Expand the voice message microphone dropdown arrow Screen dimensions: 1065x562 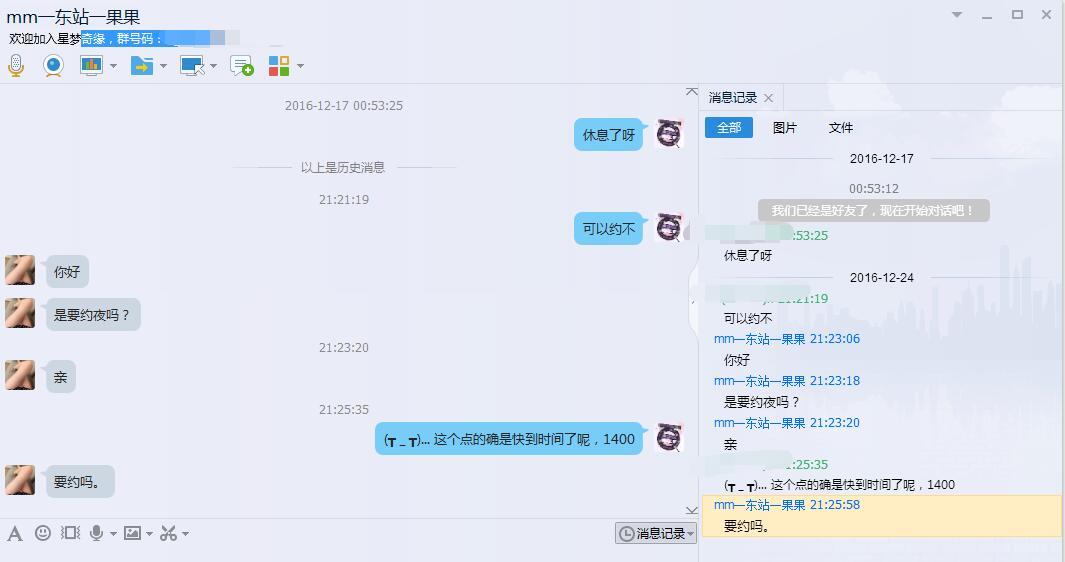[113, 534]
